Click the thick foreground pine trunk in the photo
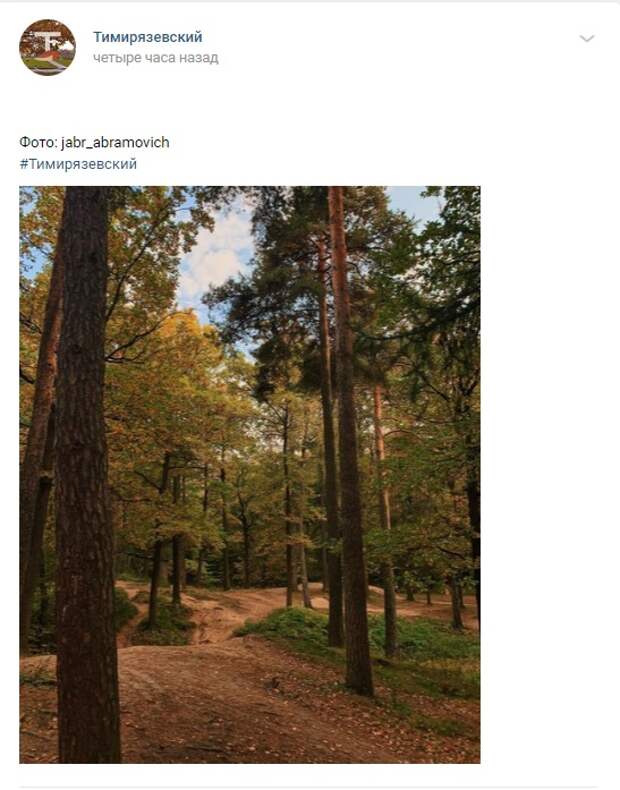Viewport: 620px width, 790px height. (x=86, y=474)
